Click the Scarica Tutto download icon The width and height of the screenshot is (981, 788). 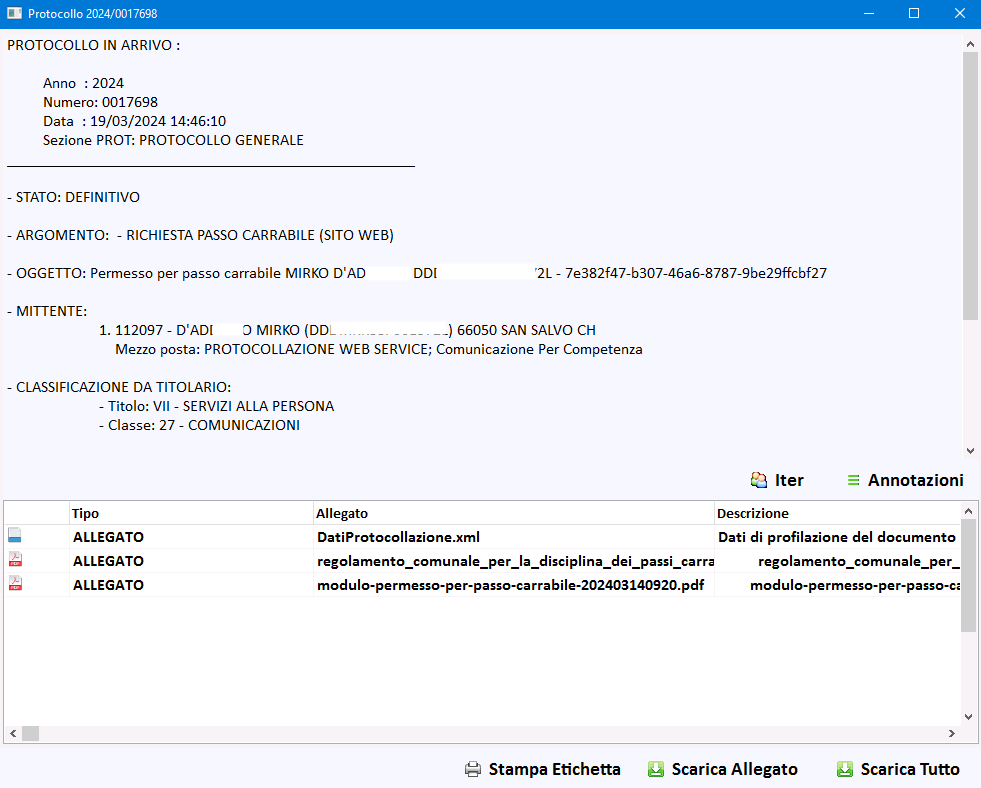(844, 769)
